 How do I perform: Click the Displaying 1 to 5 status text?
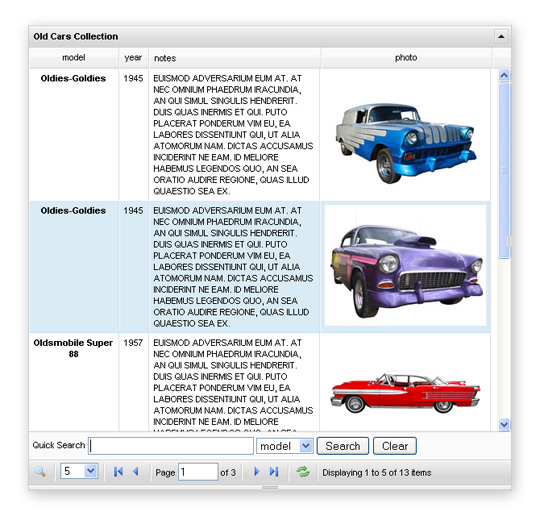coord(376,473)
